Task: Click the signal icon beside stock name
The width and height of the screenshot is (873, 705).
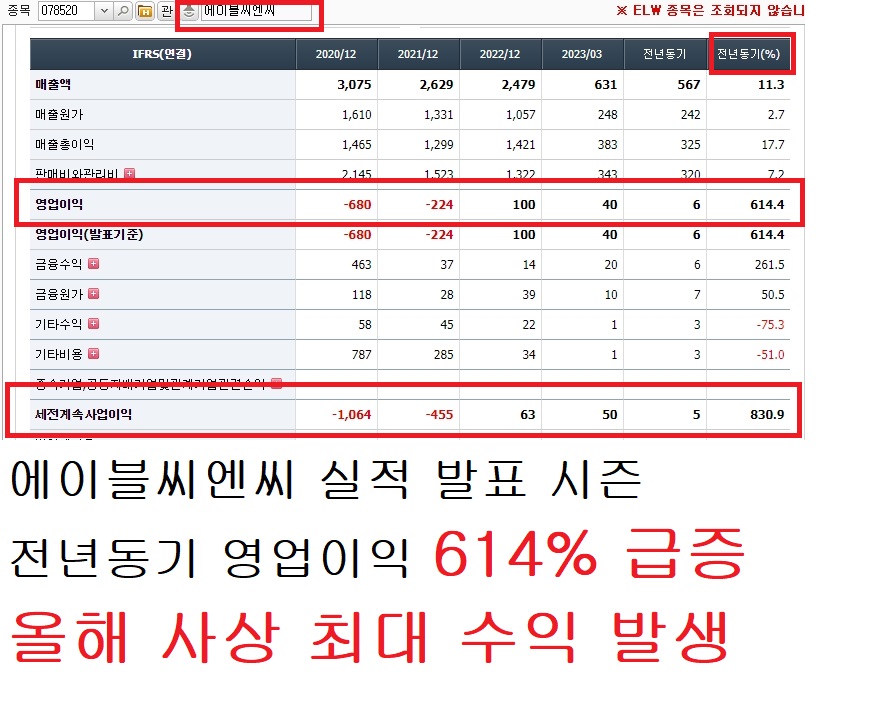Action: pos(189,11)
